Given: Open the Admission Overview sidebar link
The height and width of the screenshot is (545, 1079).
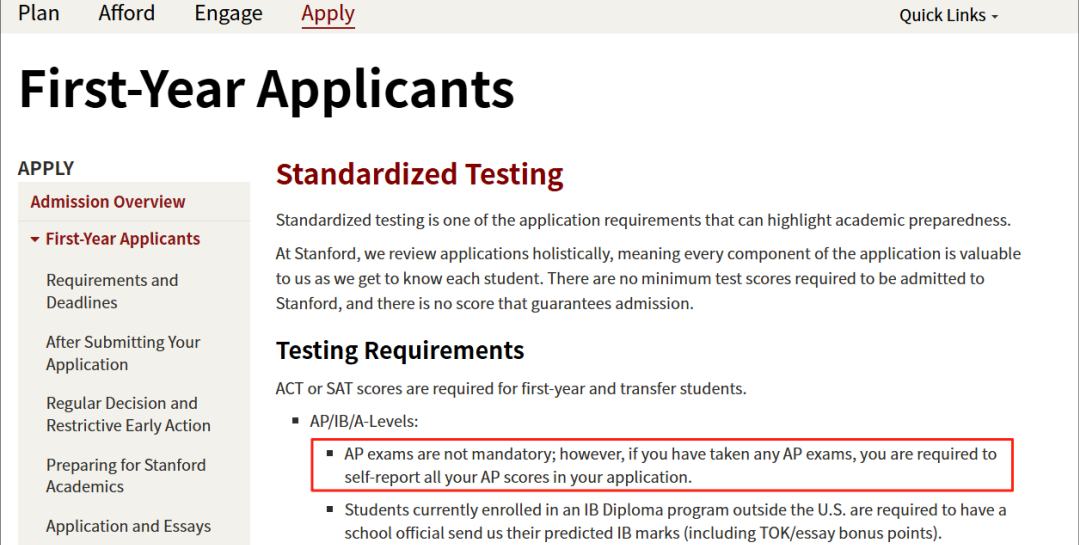Looking at the screenshot, I should 108,202.
